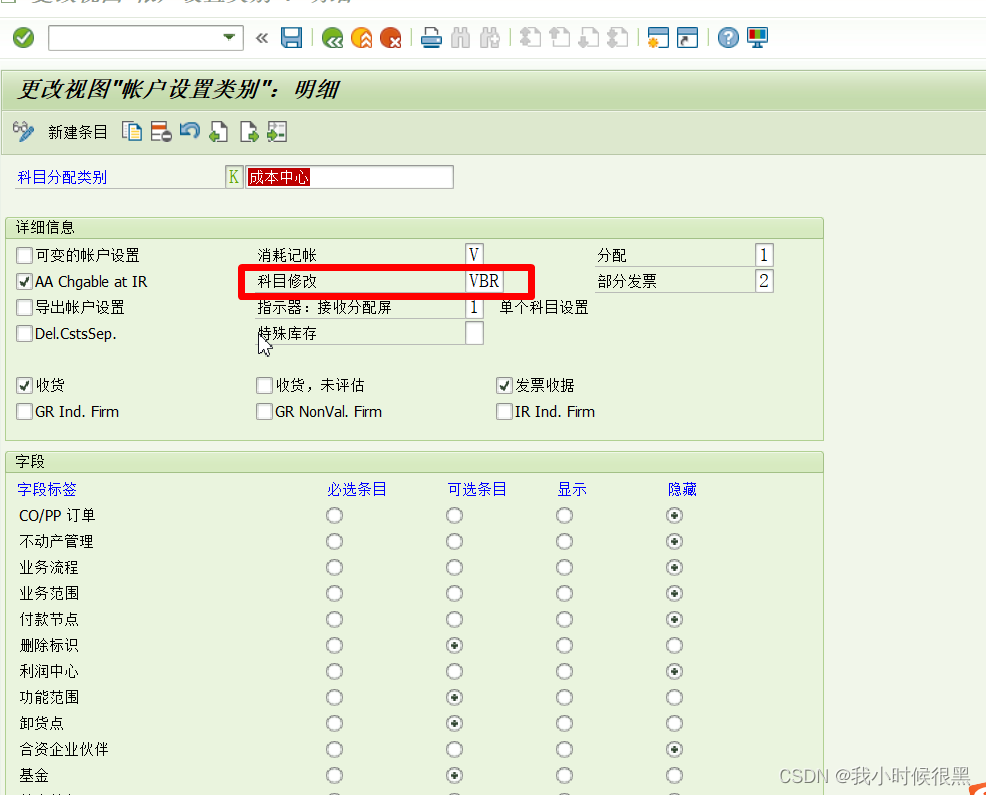
Task: Select 显示 radio button for CO/PP 订单
Action: (x=564, y=515)
